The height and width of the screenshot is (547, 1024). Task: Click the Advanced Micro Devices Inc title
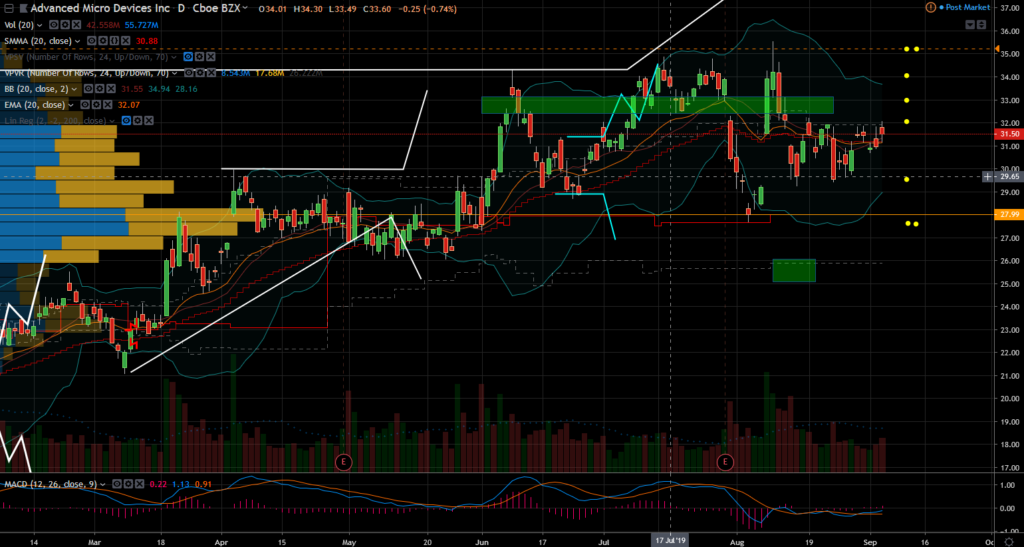[100, 8]
